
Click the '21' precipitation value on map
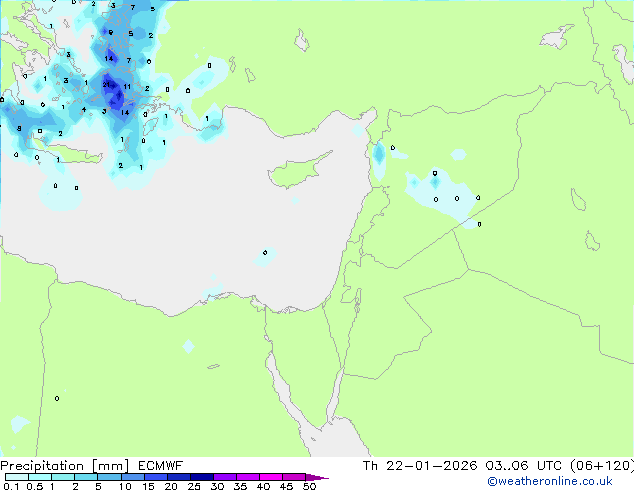[x=106, y=84]
